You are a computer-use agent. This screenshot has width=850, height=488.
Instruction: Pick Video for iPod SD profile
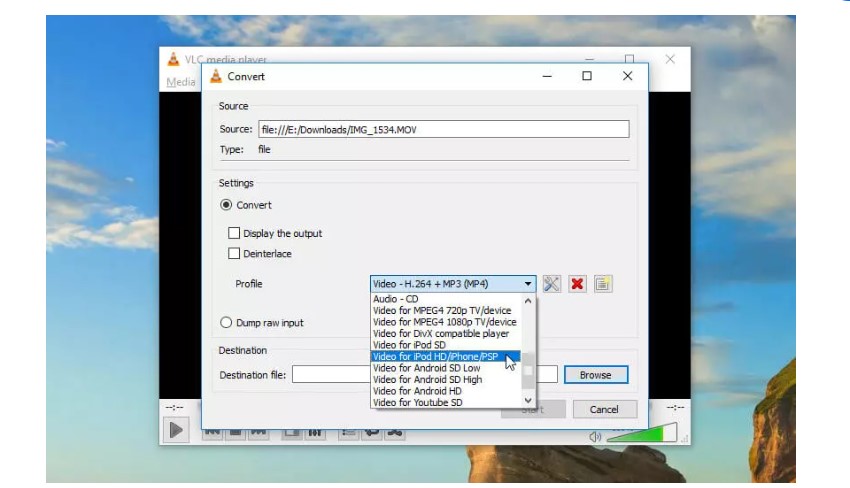[x=446, y=345]
